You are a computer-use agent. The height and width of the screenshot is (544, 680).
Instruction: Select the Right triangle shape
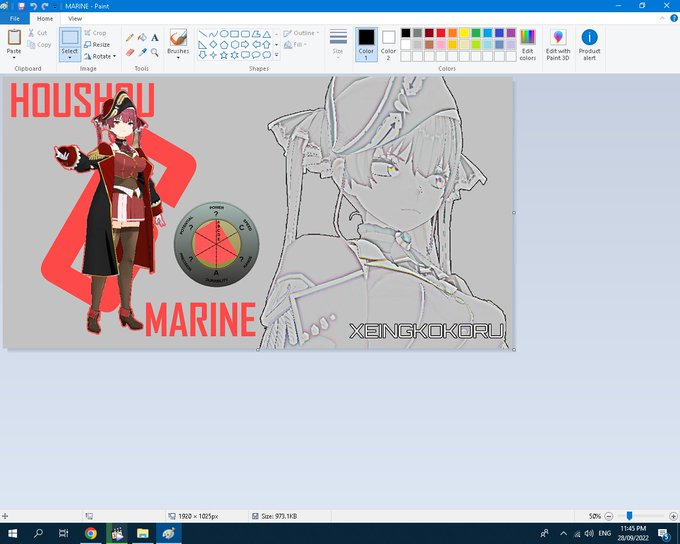[x=203, y=44]
